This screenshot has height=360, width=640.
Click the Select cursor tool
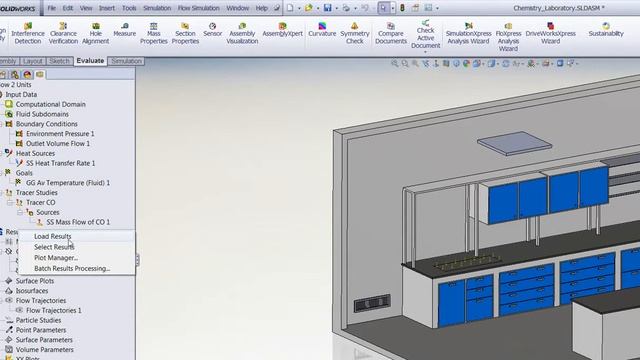[x=383, y=8]
